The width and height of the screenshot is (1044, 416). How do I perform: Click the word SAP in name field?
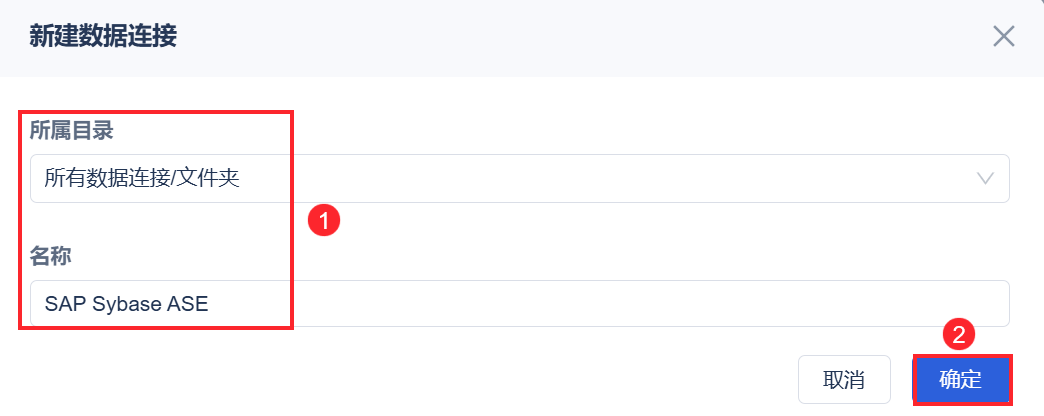tap(65, 304)
